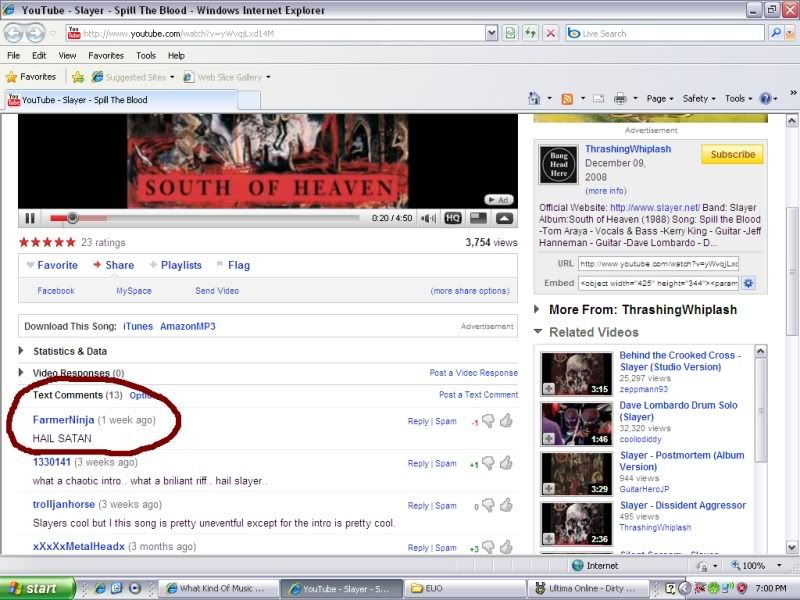800x600 pixels.
Task: Click browser Forward button
Action: pyautogui.click(x=35, y=34)
